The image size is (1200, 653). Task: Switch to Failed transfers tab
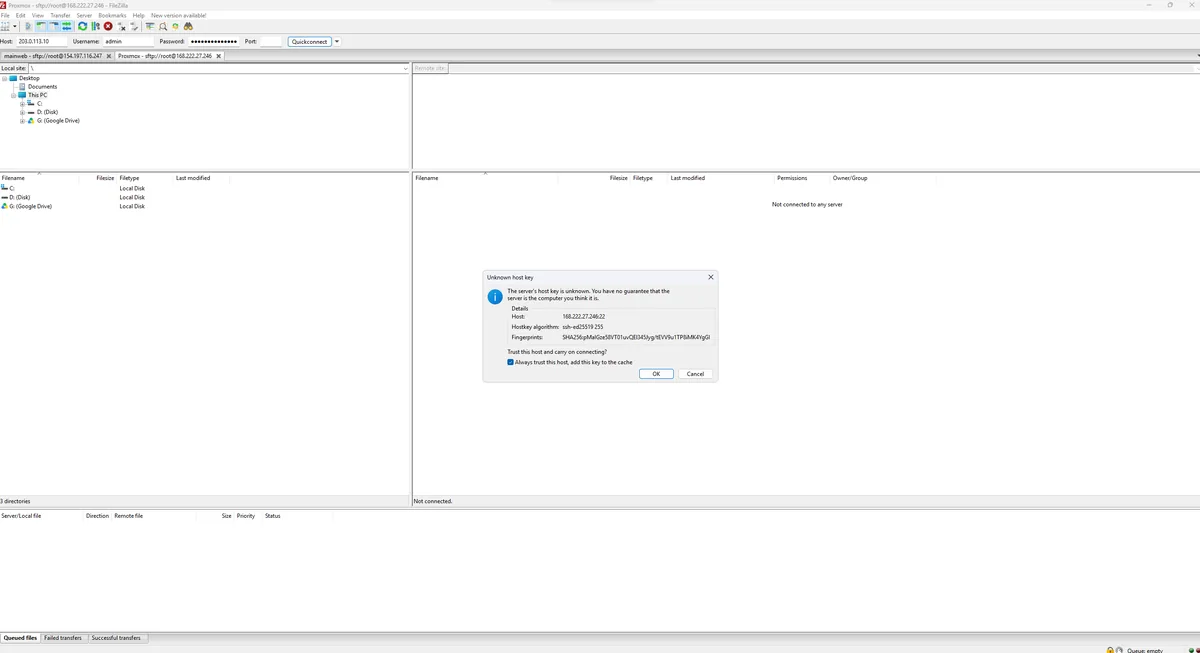63,637
